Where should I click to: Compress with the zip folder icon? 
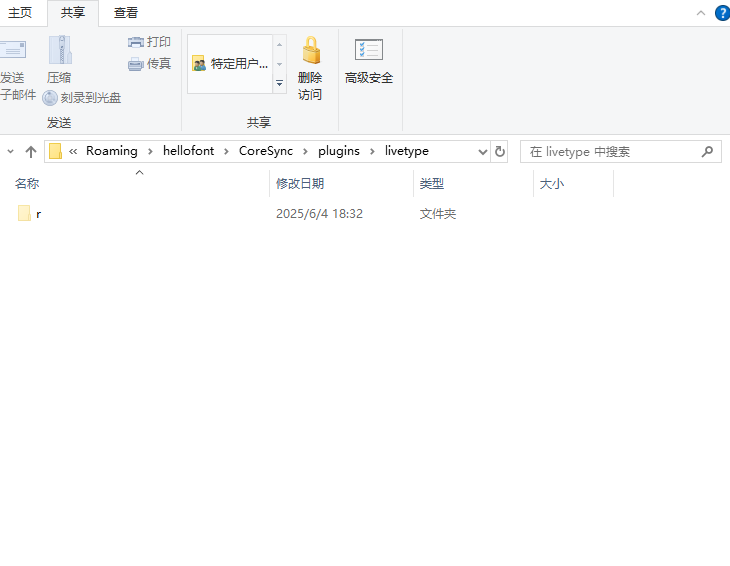click(x=60, y=50)
